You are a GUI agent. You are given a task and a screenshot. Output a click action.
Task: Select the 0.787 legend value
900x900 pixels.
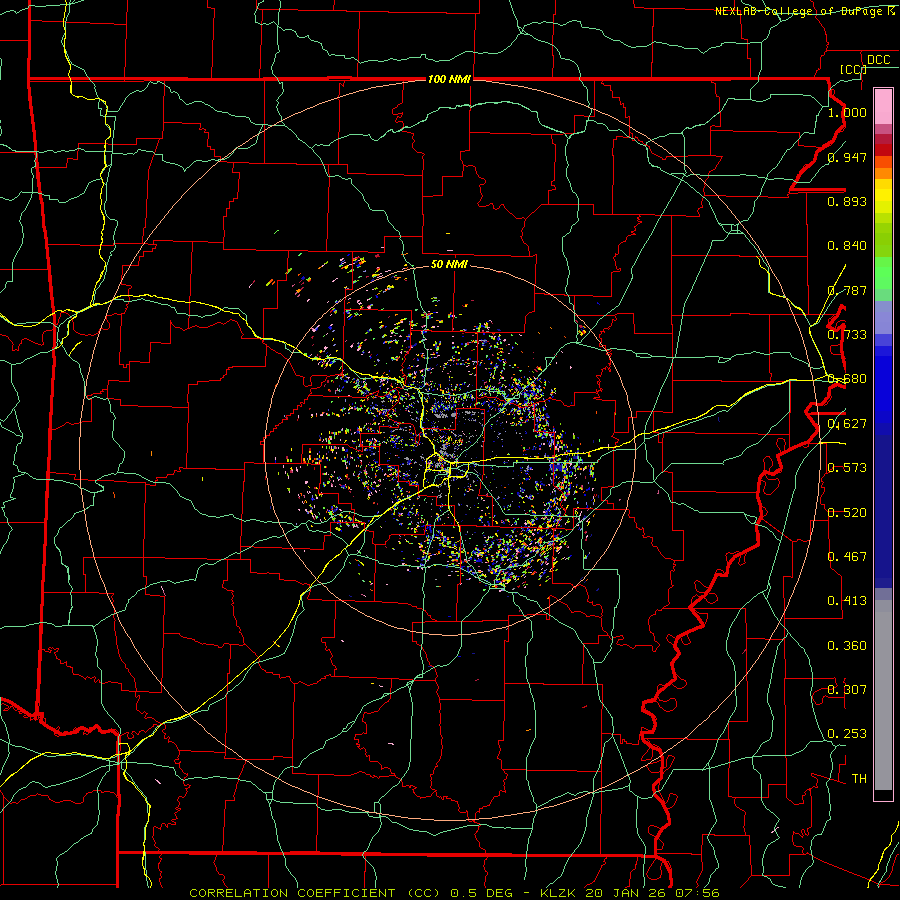847,290
